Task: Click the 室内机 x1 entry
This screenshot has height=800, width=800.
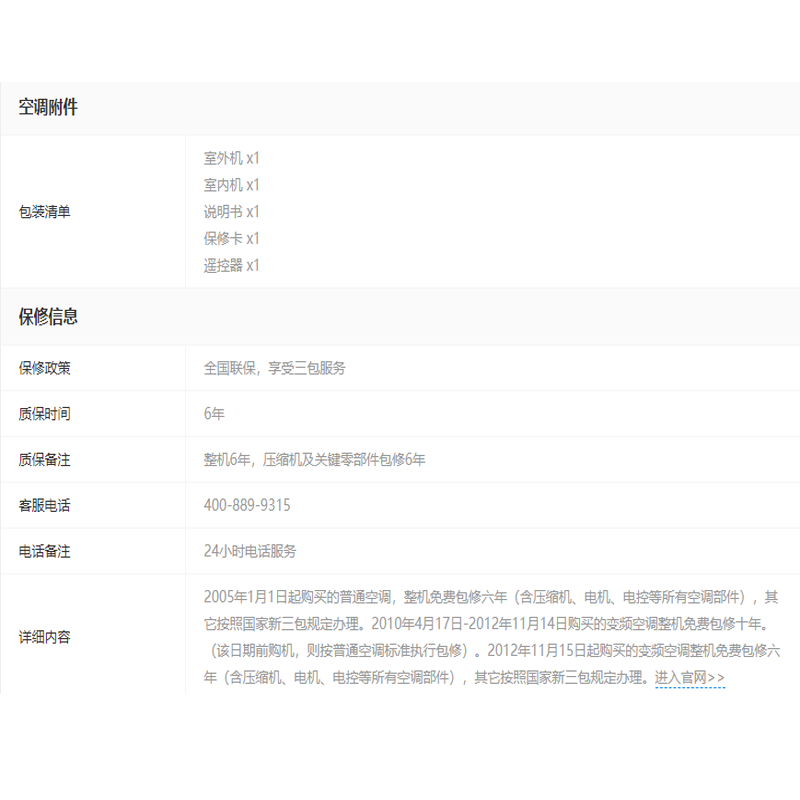Action: point(232,185)
